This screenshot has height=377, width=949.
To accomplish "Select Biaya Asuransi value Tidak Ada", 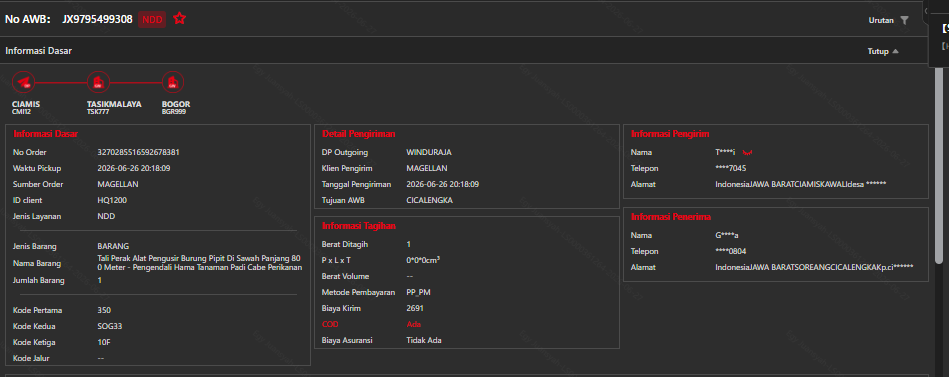I will click(x=424, y=340).
